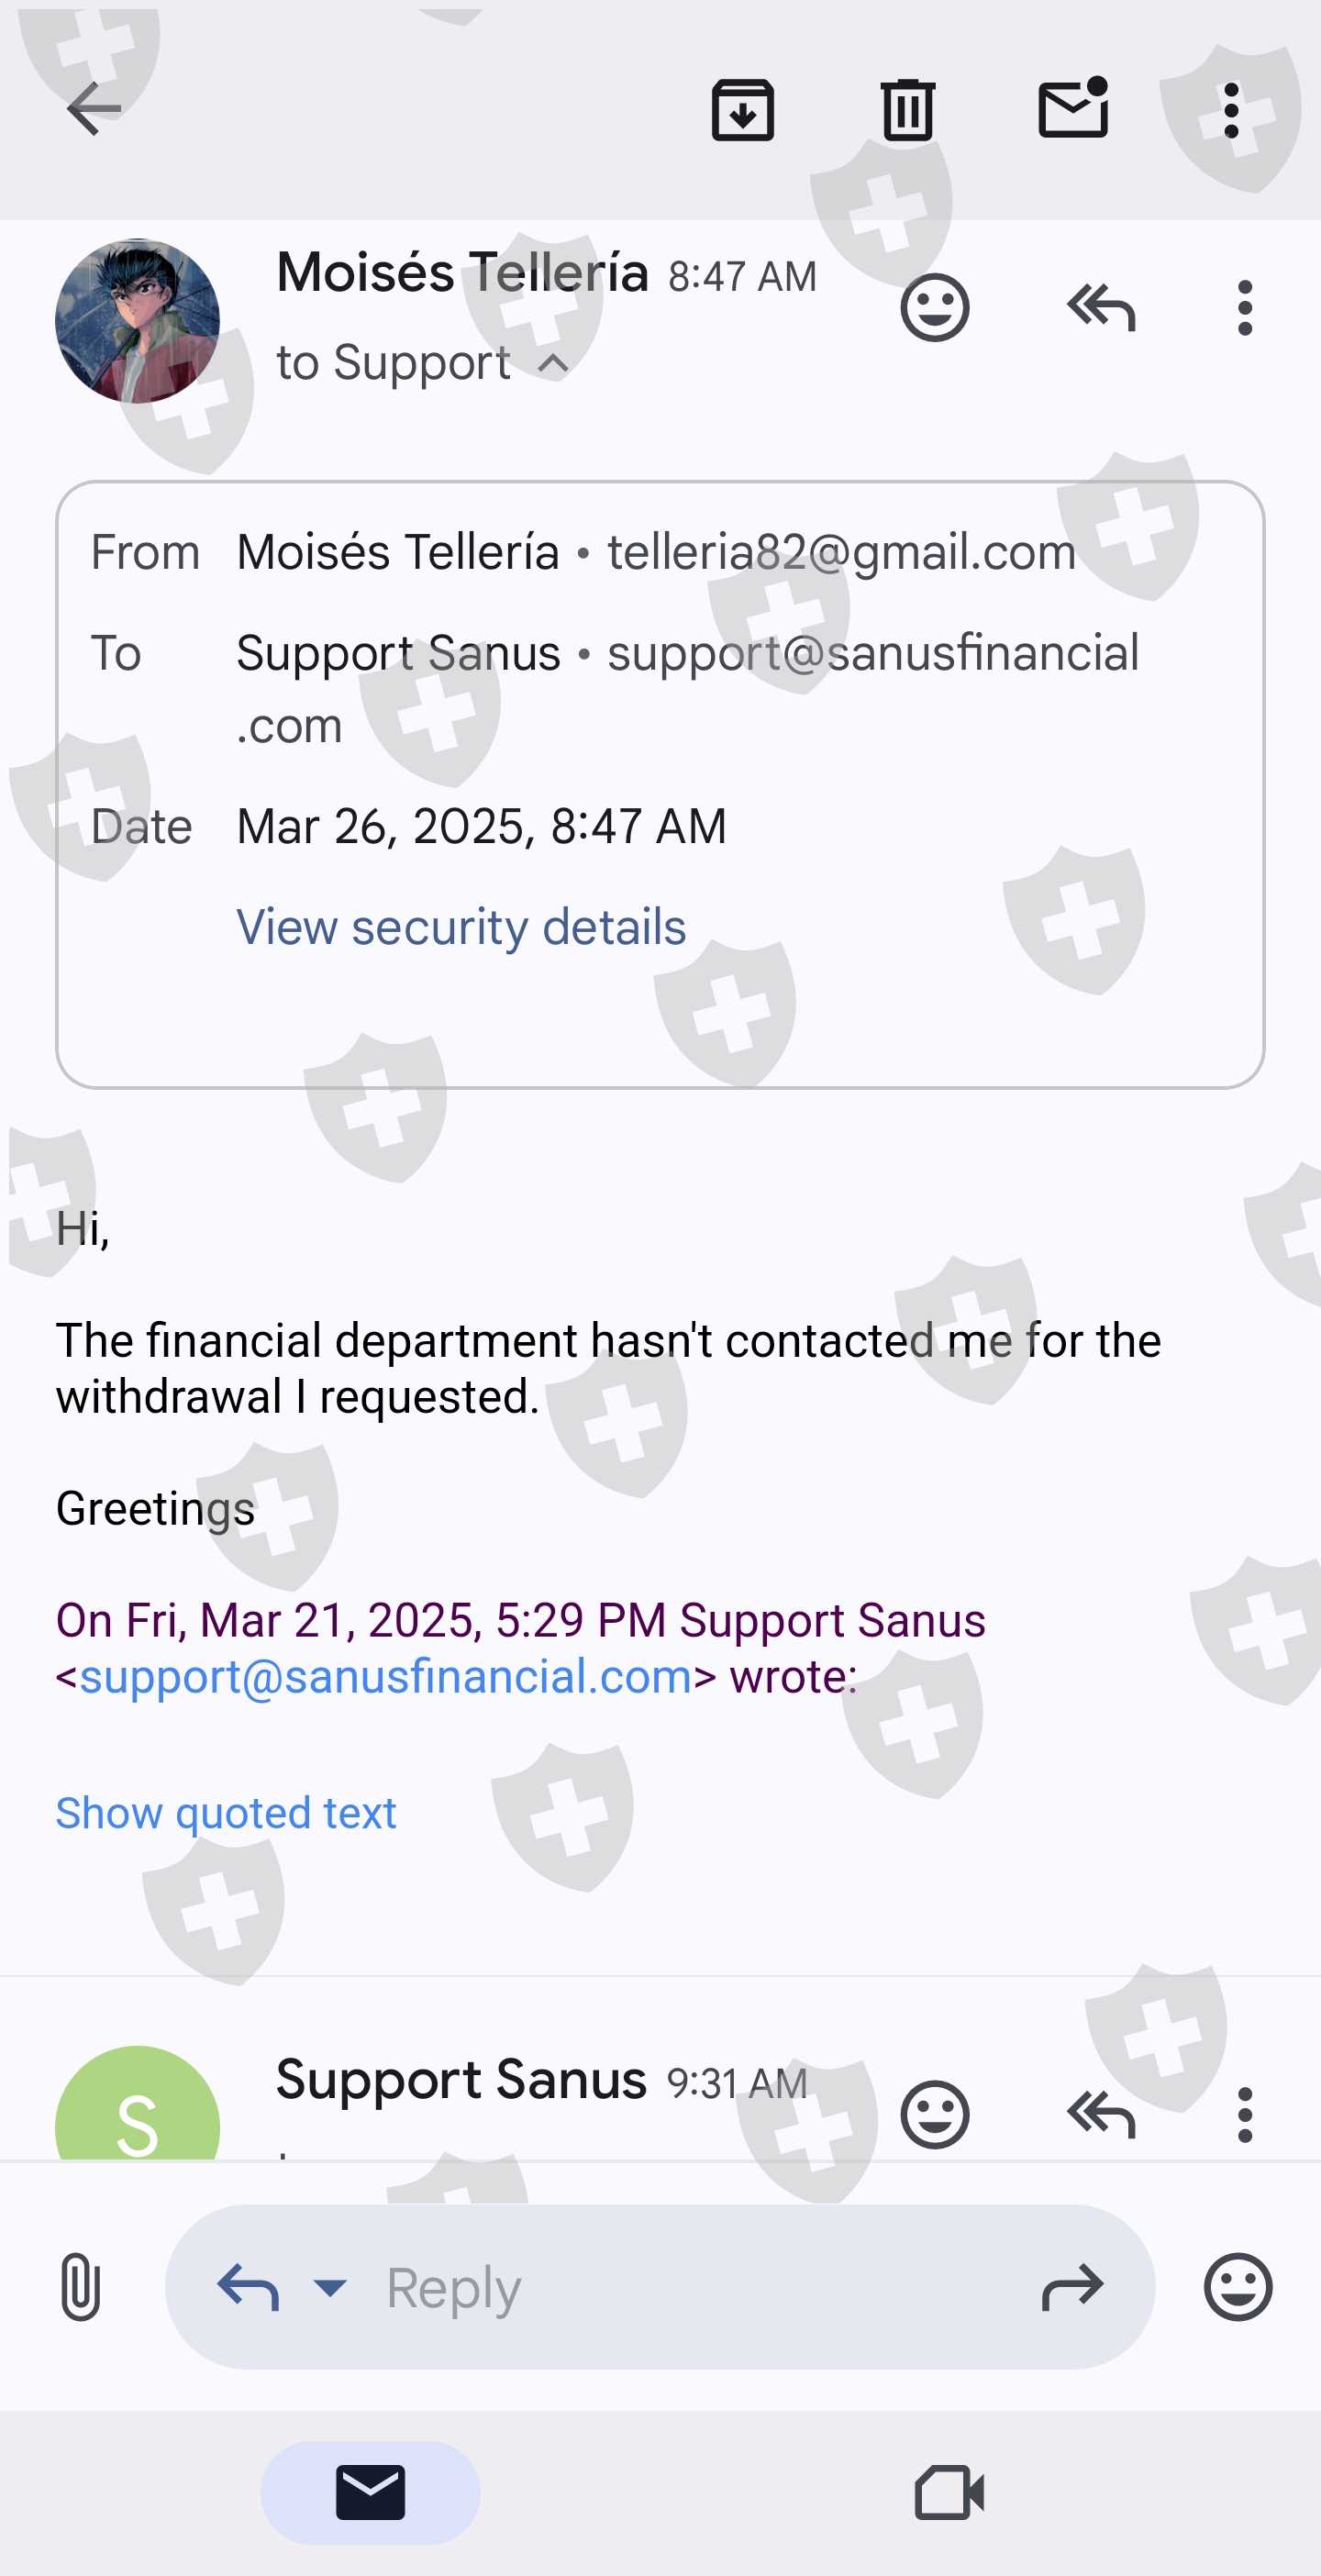Screen dimensions: 1321x2576
Task: Open the top toolbar overflow menu
Action: click(x=1231, y=109)
